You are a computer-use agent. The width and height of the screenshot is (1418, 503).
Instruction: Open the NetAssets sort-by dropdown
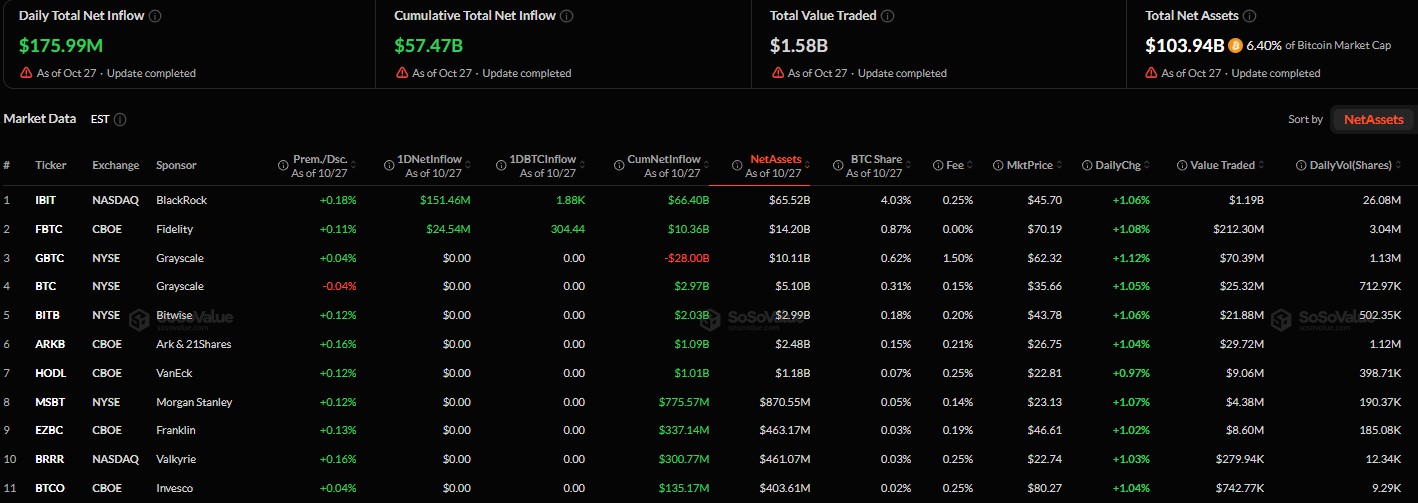(x=1373, y=119)
